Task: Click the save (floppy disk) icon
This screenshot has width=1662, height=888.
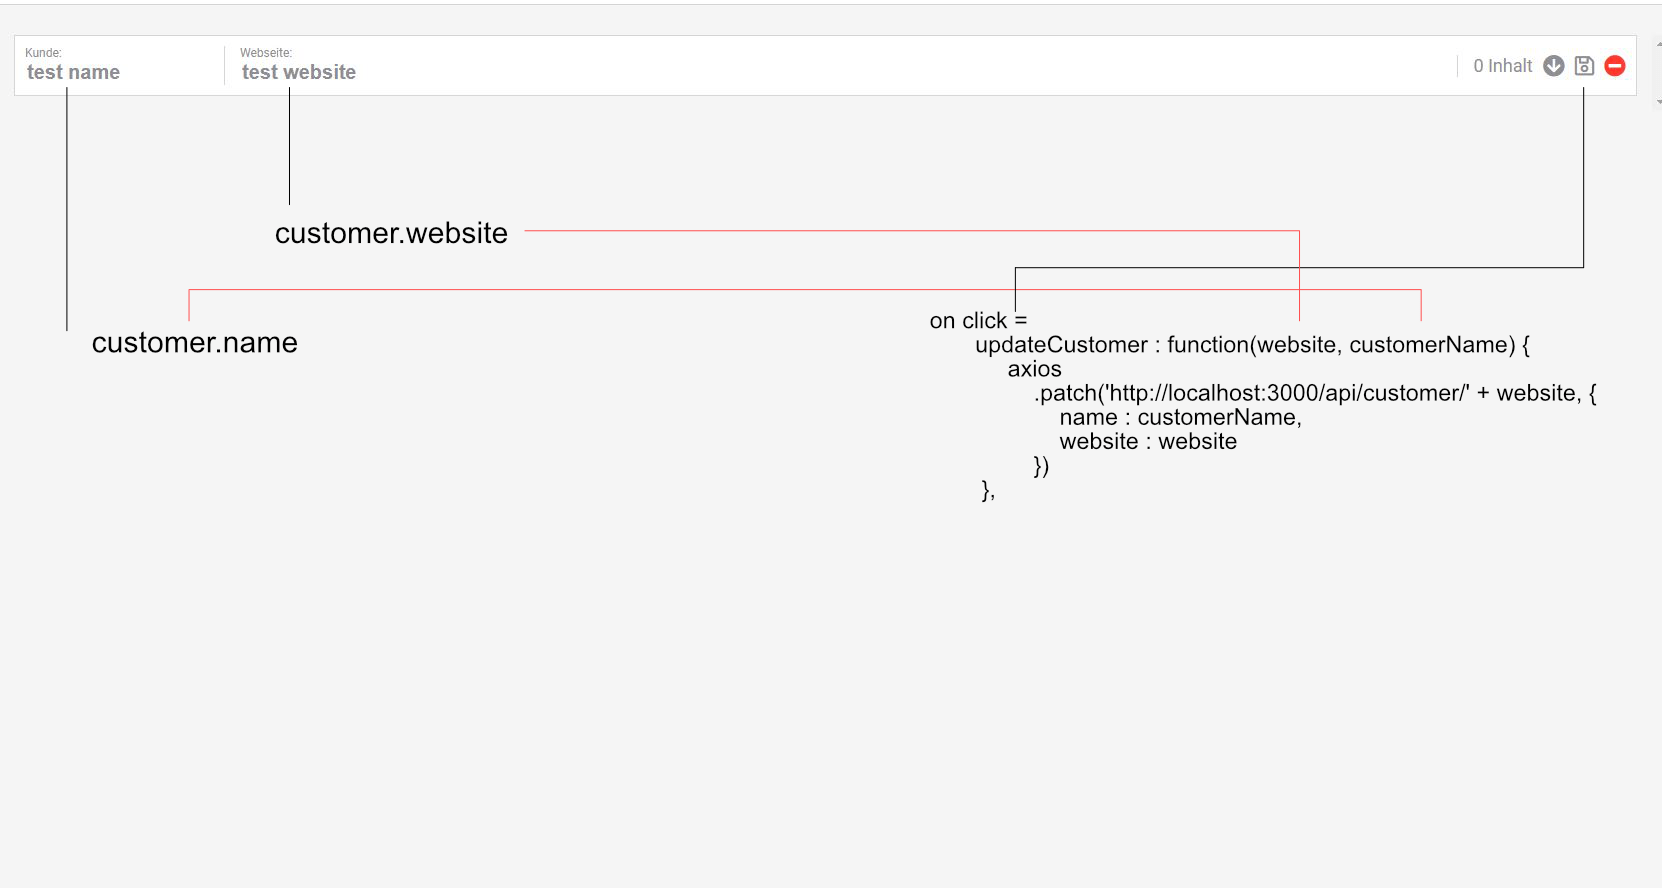Action: (x=1584, y=66)
